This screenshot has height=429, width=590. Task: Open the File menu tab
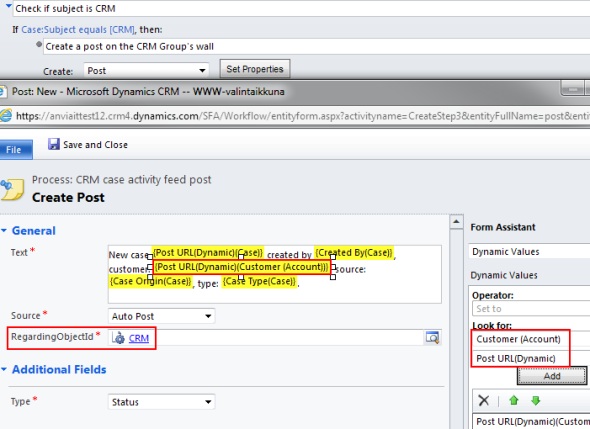15,149
